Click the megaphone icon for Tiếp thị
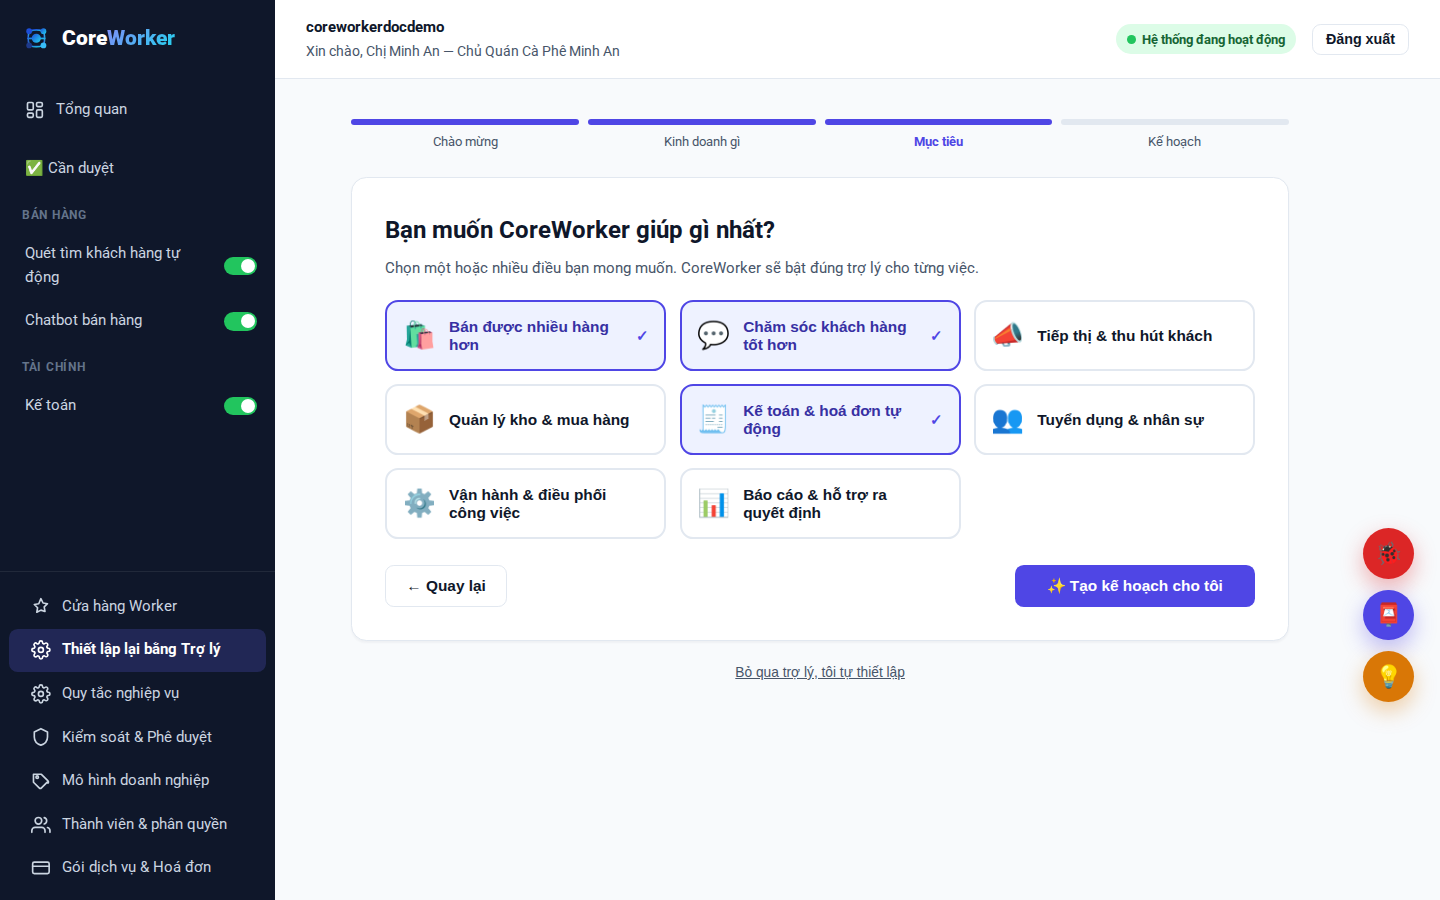1440x900 pixels. 1007,336
